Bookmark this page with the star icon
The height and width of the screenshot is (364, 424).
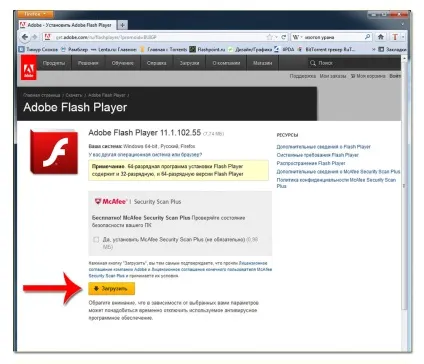coord(269,37)
